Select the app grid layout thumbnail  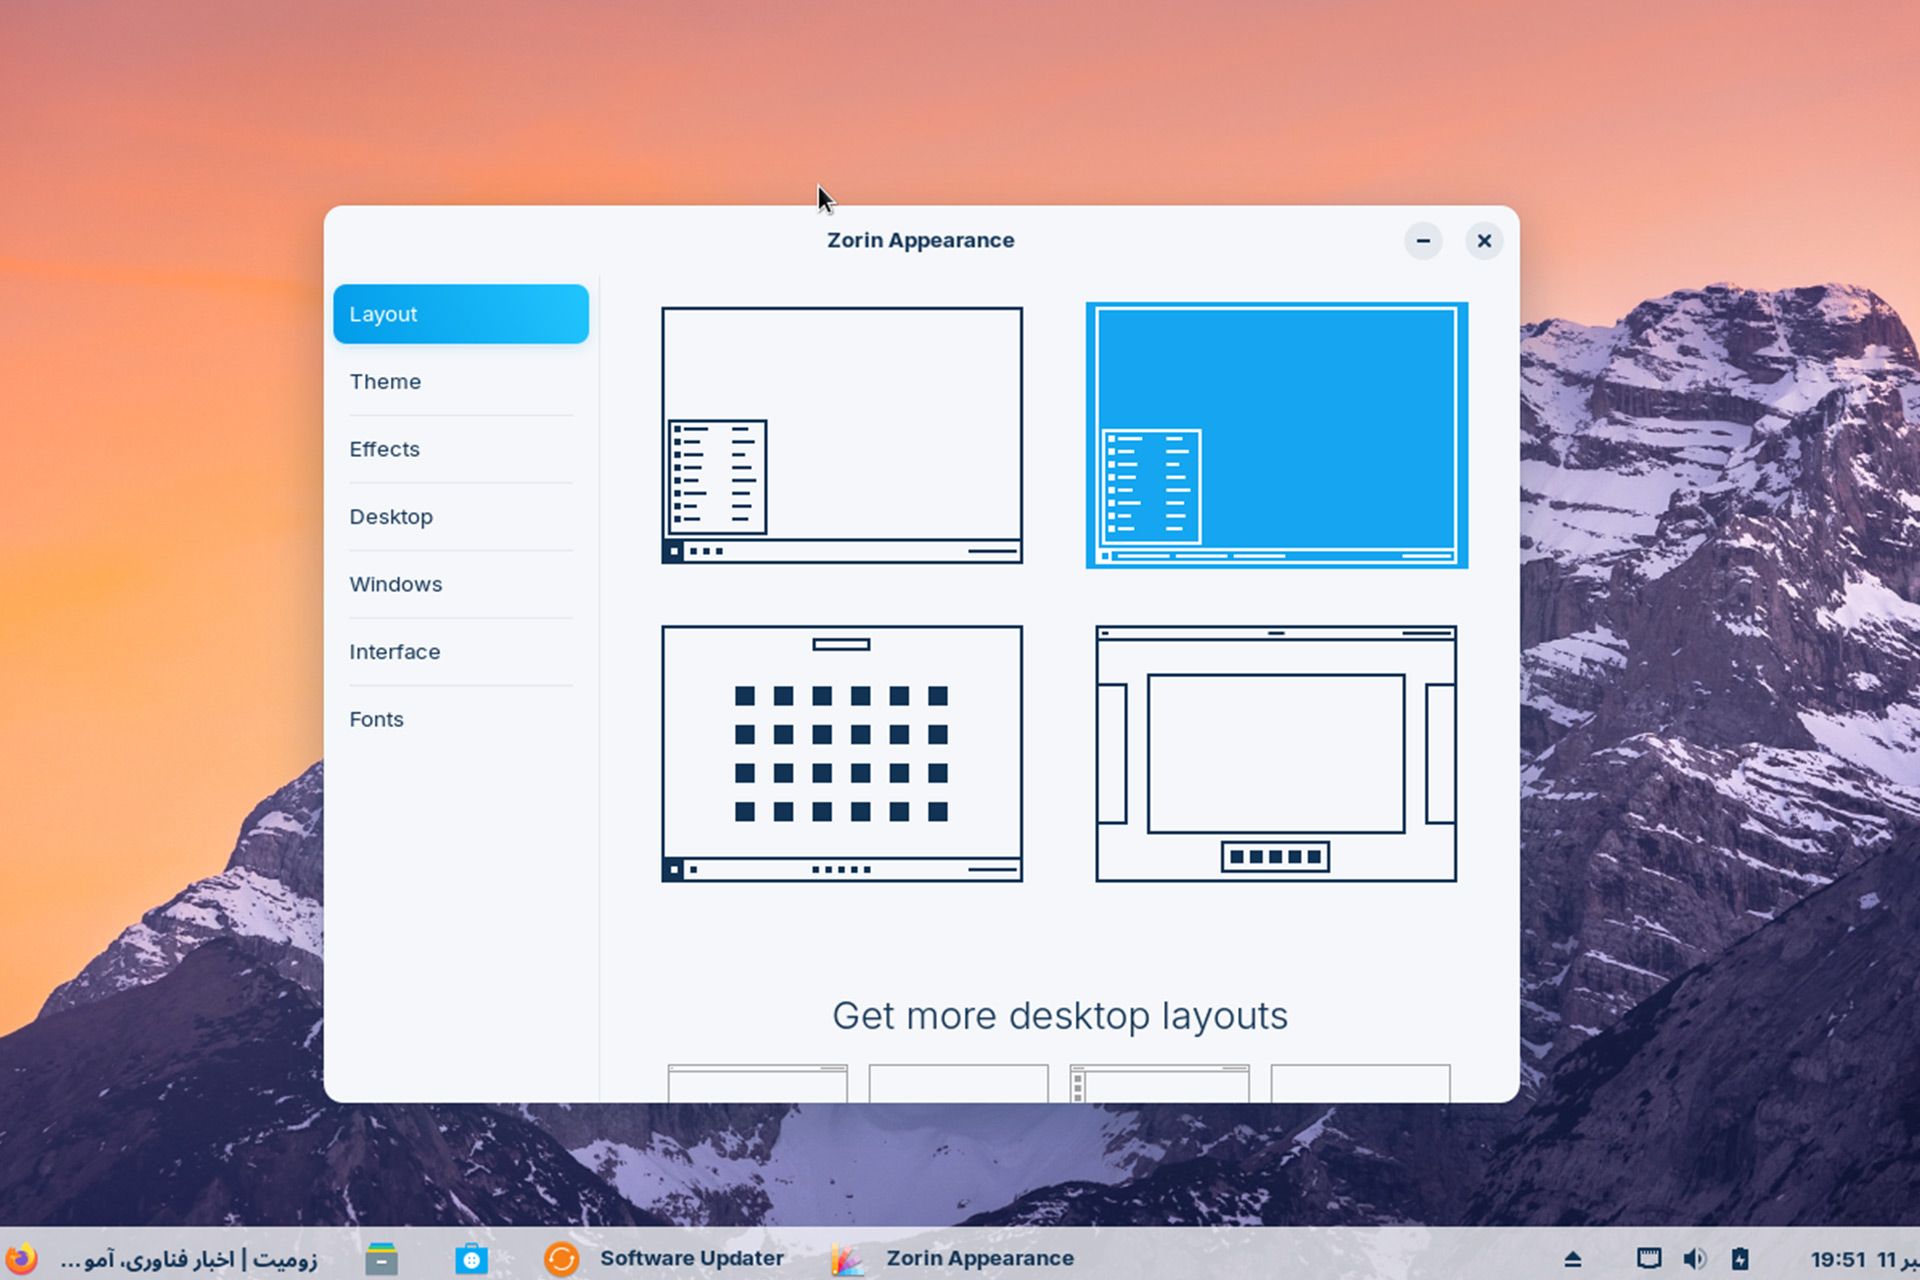(x=842, y=754)
